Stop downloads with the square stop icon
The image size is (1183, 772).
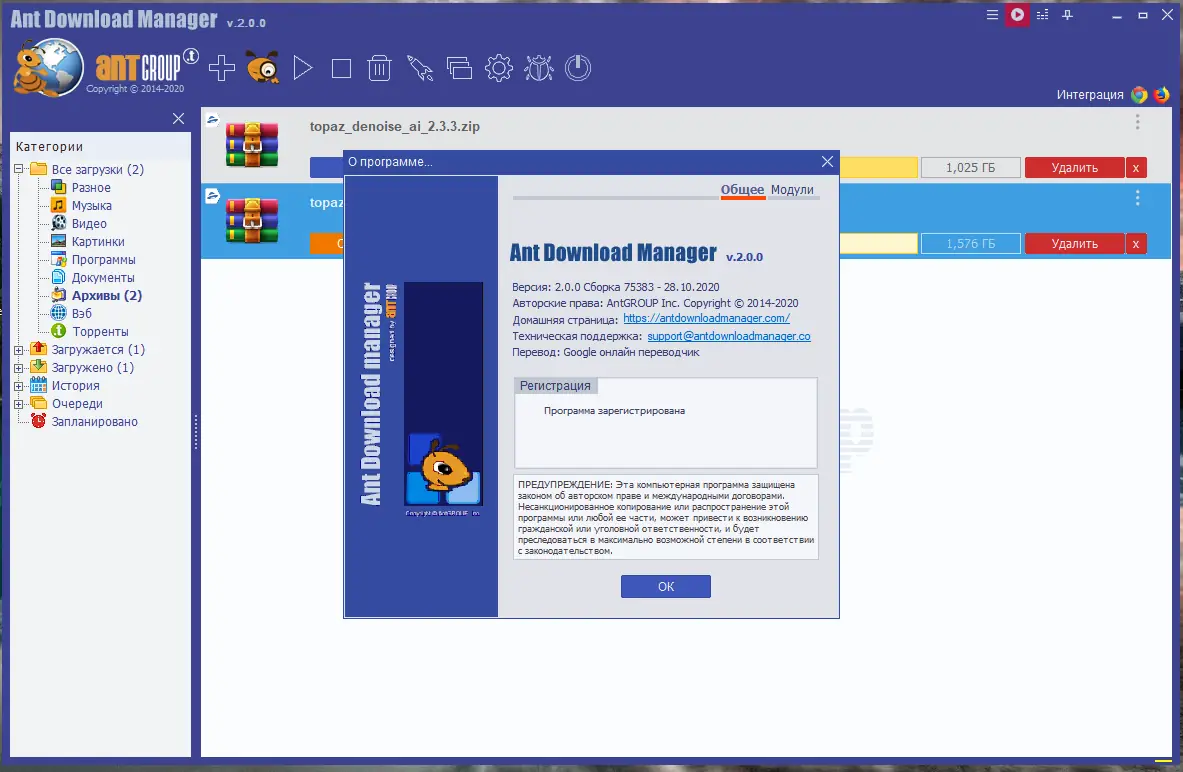pyautogui.click(x=340, y=68)
